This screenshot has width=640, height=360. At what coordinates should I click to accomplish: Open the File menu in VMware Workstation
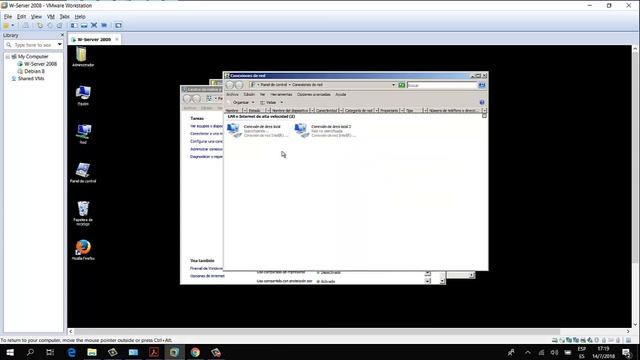[8, 17]
